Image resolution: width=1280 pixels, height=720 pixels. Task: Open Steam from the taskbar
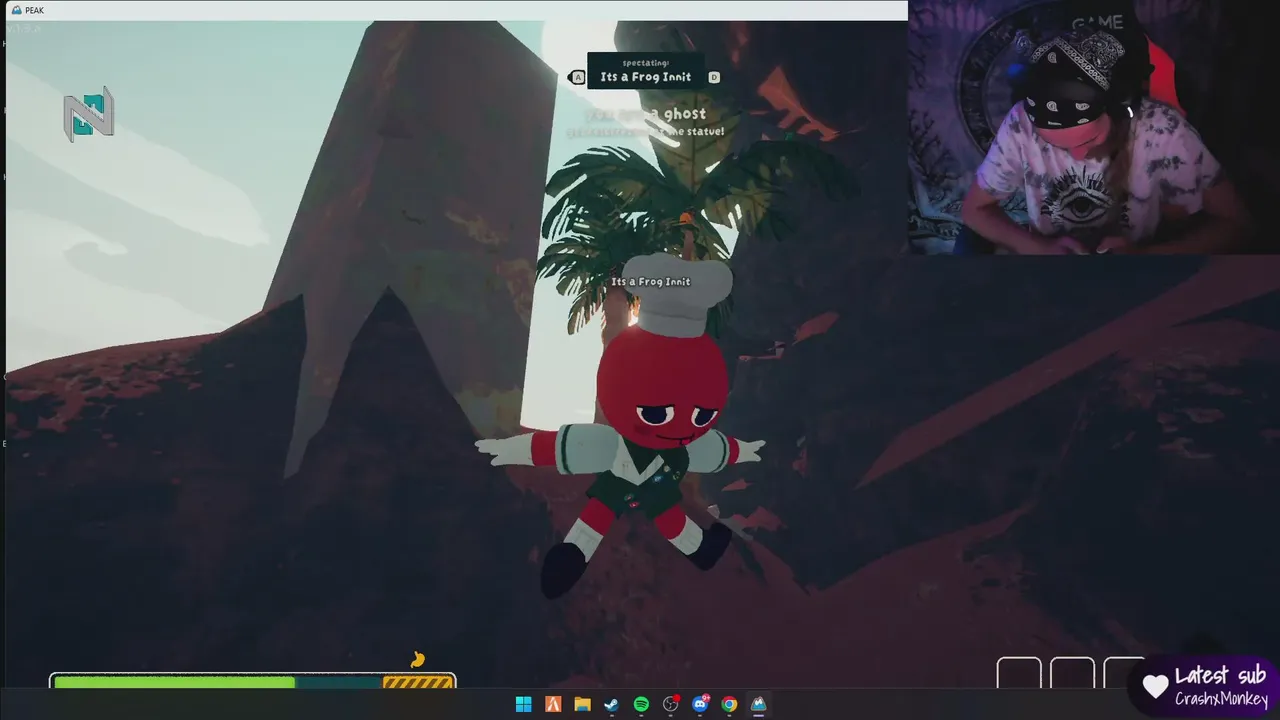(611, 704)
